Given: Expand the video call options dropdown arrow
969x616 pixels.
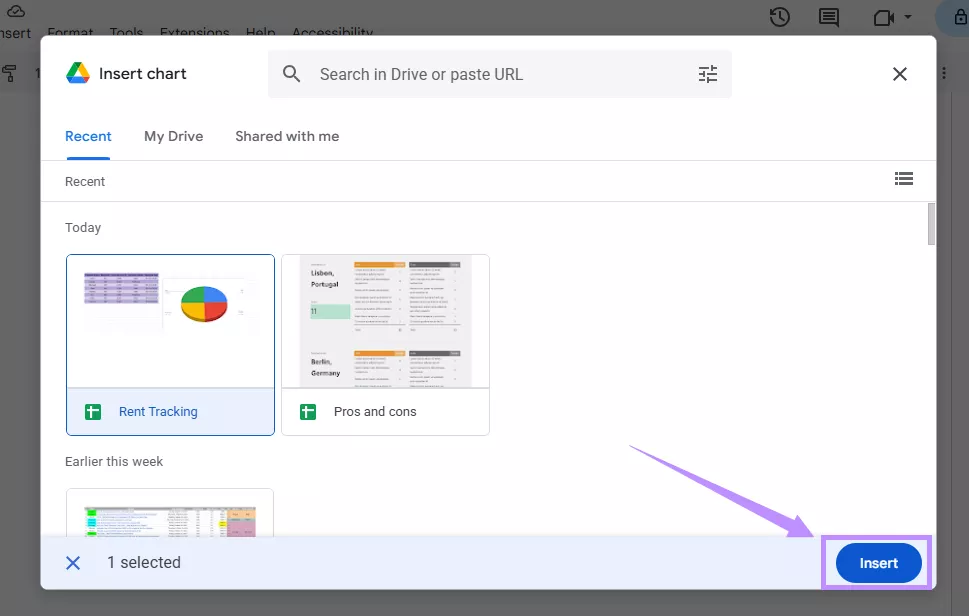Looking at the screenshot, I should 908,17.
